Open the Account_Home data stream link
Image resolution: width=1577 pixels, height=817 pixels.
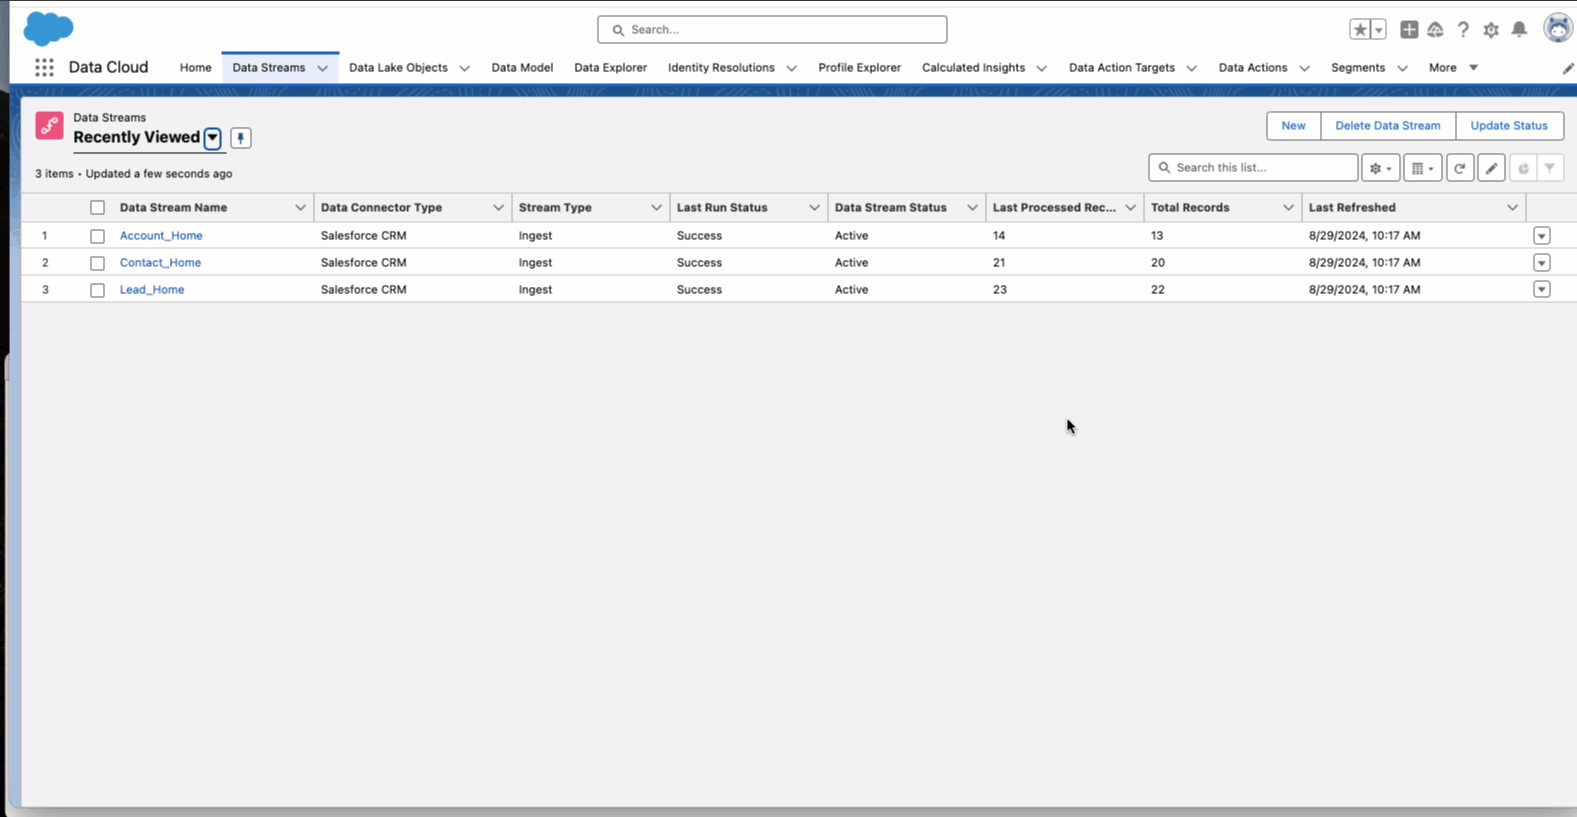coord(161,236)
